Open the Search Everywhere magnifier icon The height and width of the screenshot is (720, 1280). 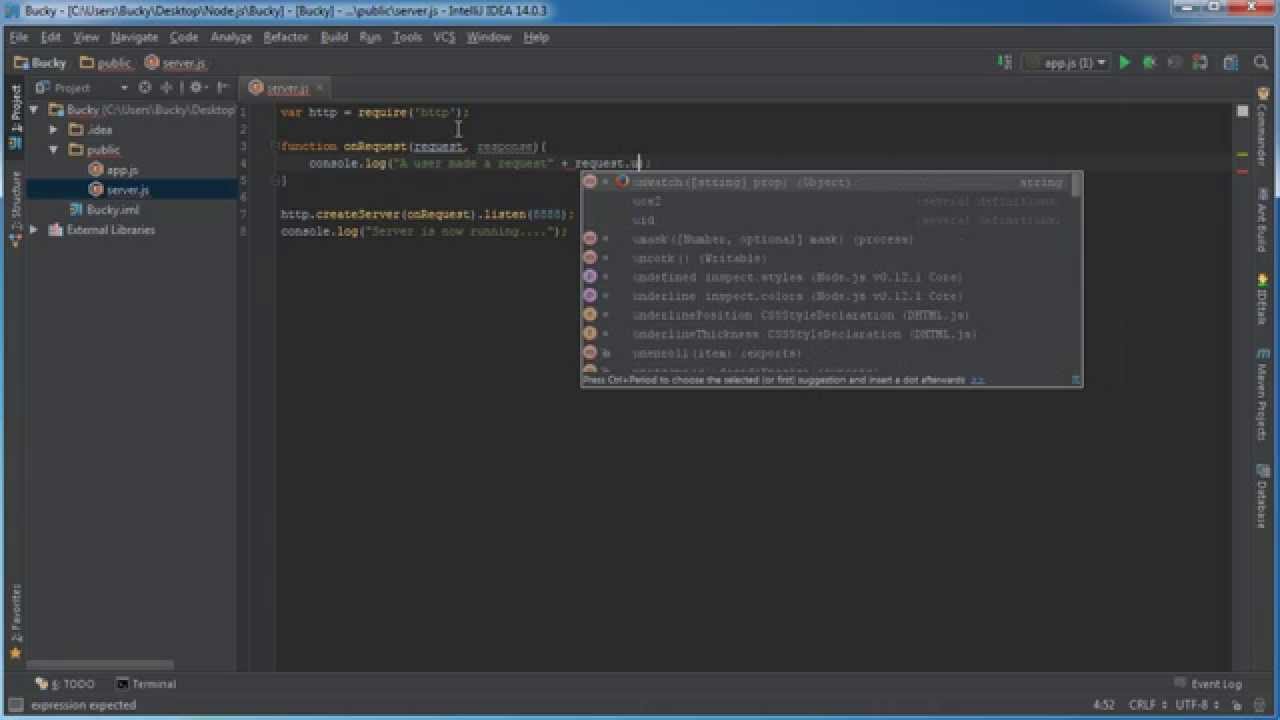(1261, 62)
